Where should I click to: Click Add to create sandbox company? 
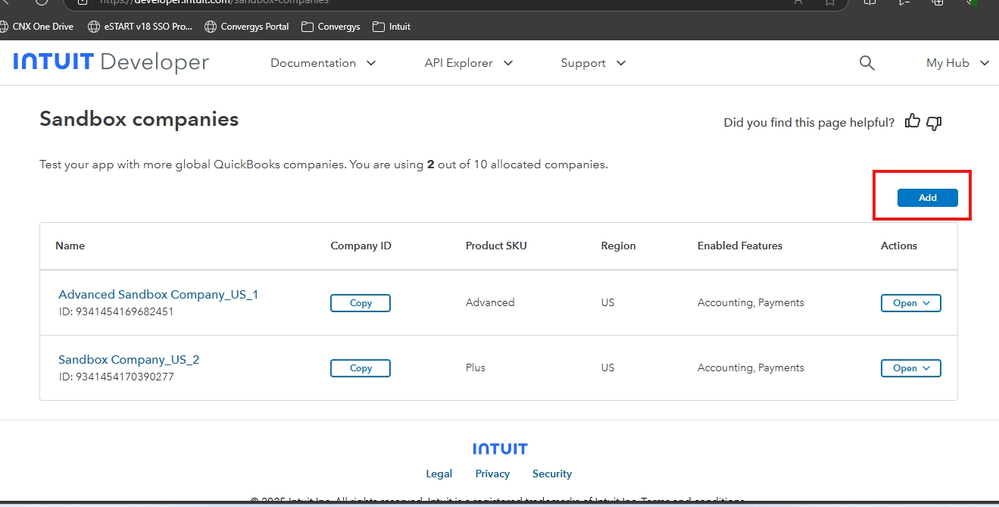pos(927,198)
